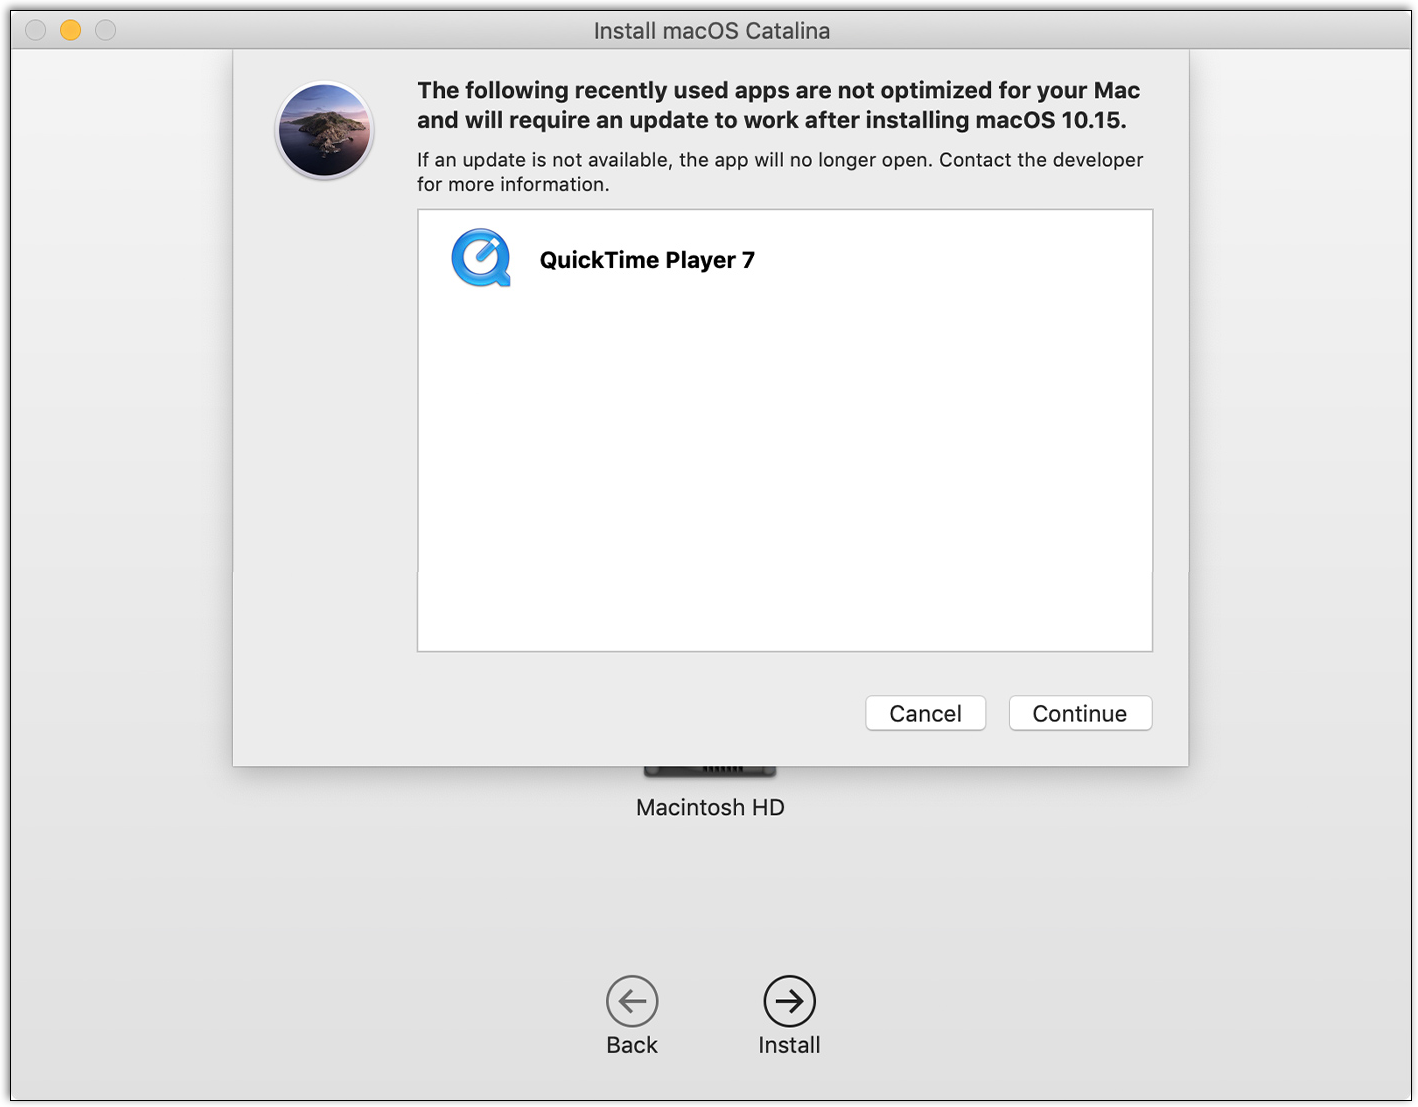Click the 'Contact the developer' description text
This screenshot has width=1418, height=1107.
coord(780,172)
